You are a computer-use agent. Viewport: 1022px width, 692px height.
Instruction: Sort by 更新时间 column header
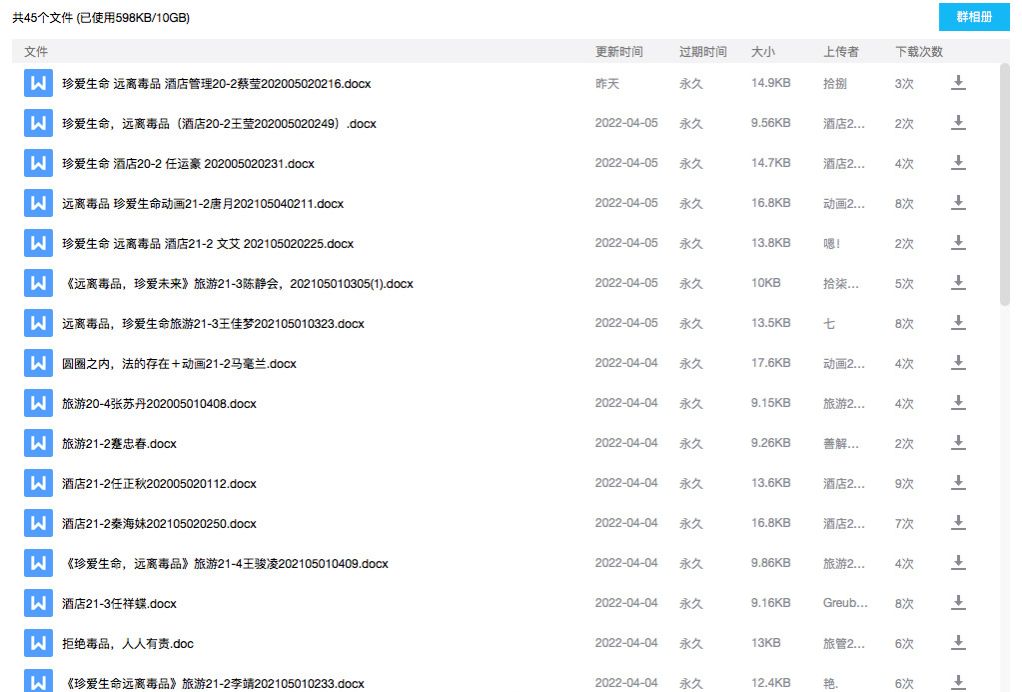tap(619, 51)
